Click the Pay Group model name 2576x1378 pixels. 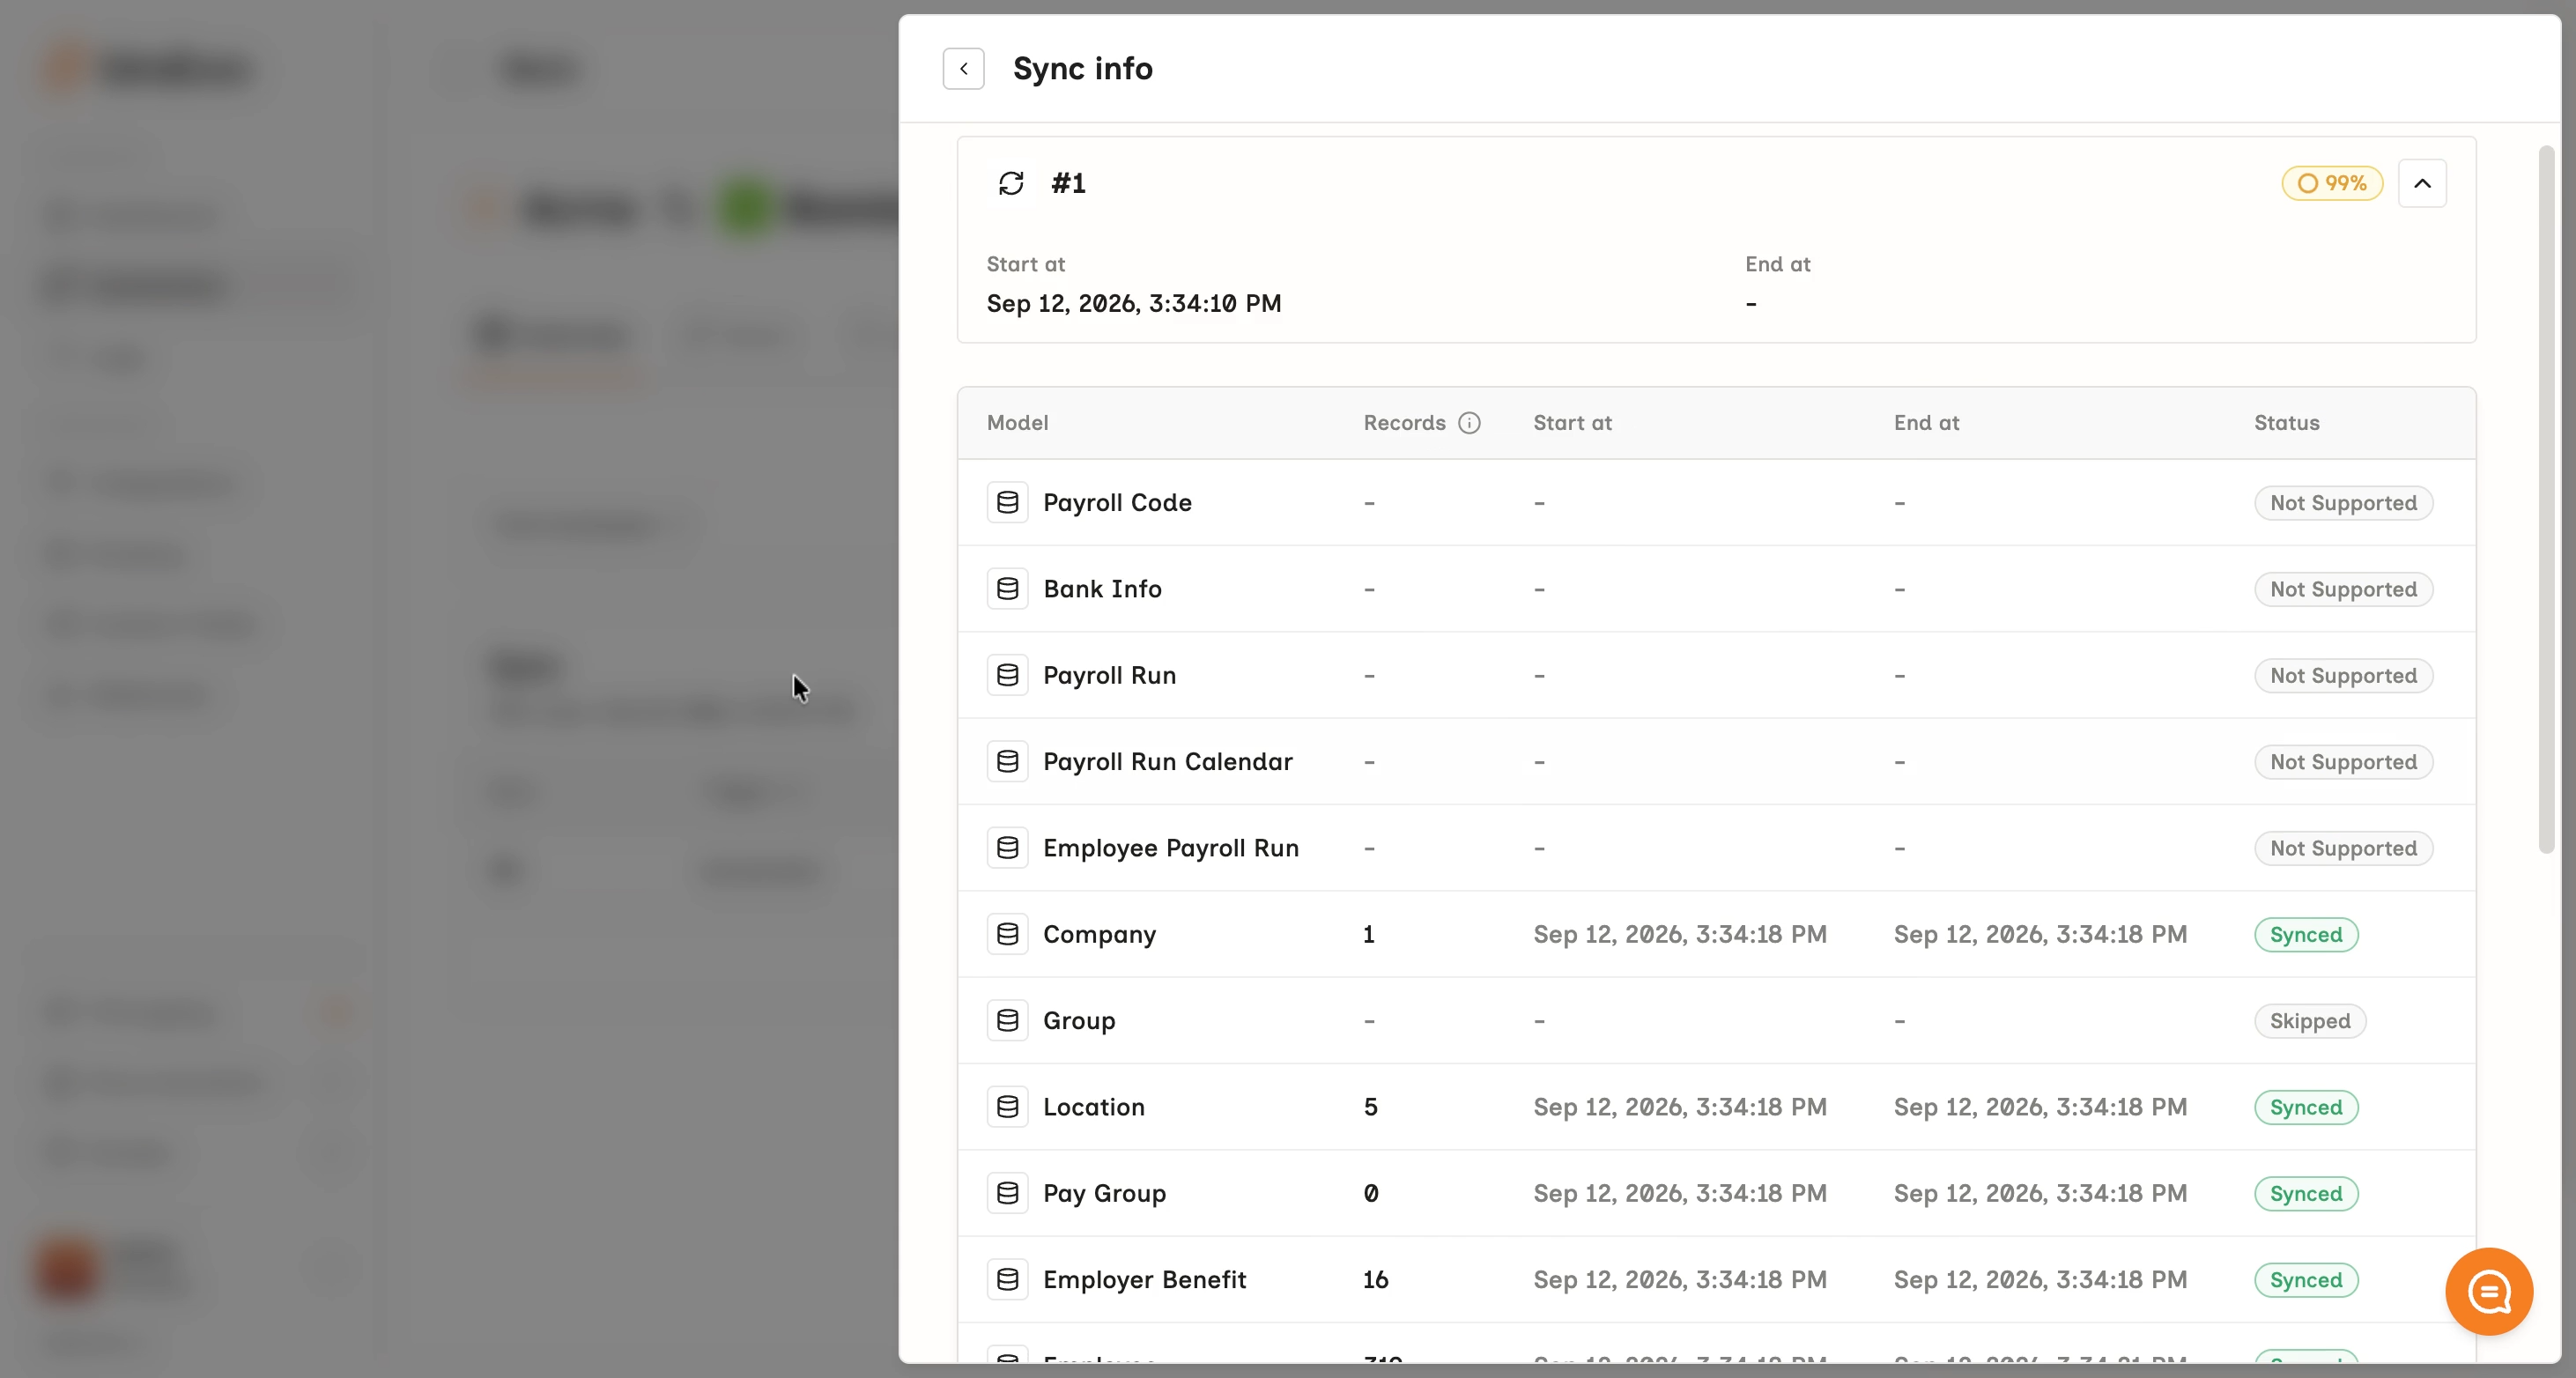pyautogui.click(x=1104, y=1193)
